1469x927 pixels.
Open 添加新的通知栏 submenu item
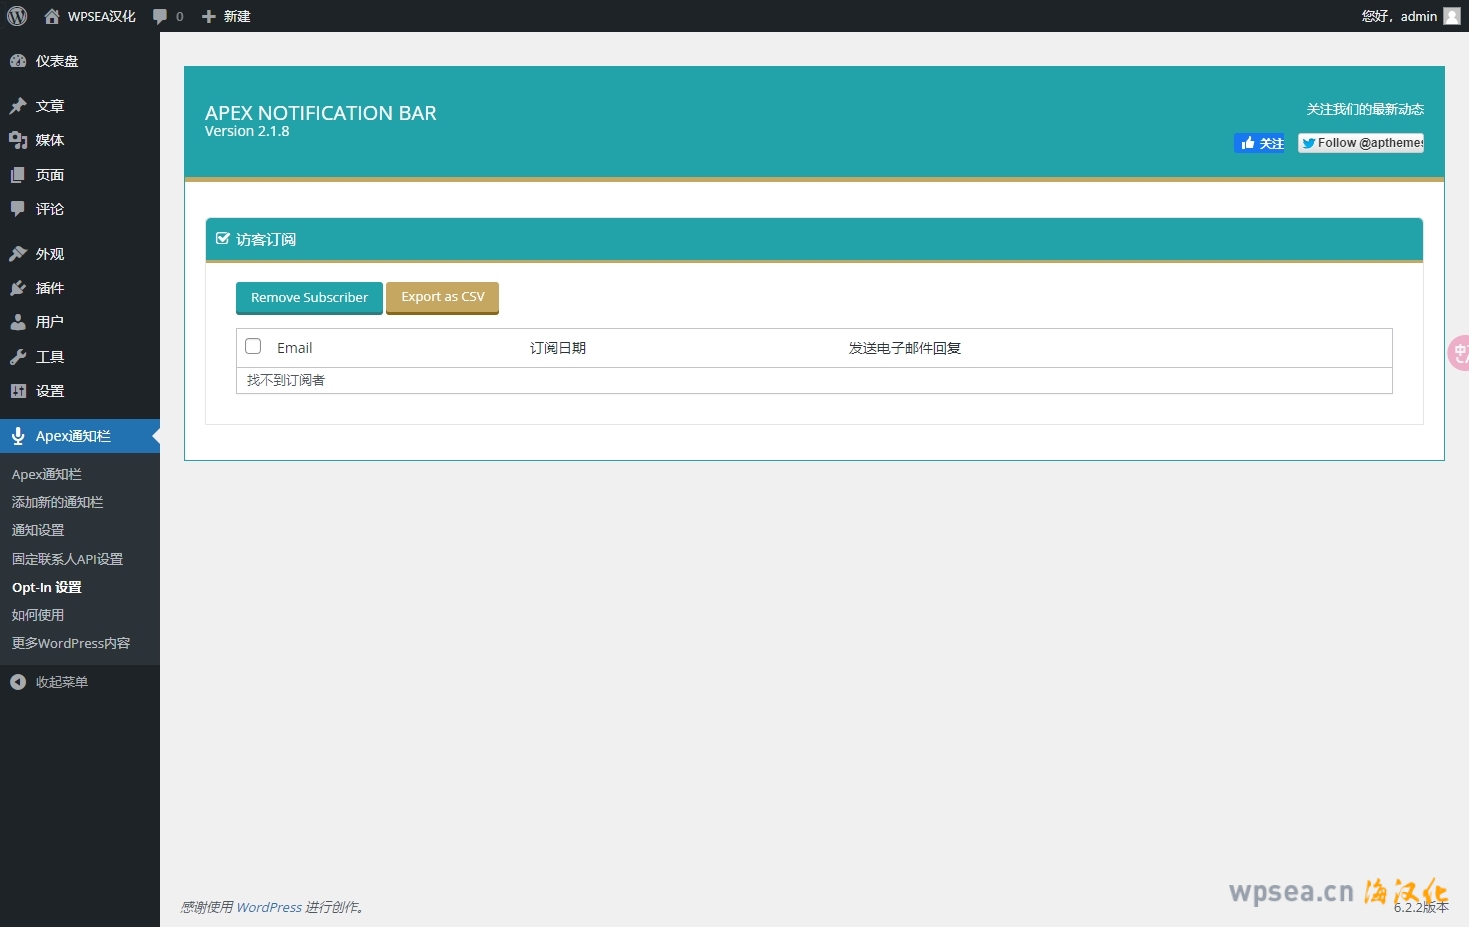[57, 502]
